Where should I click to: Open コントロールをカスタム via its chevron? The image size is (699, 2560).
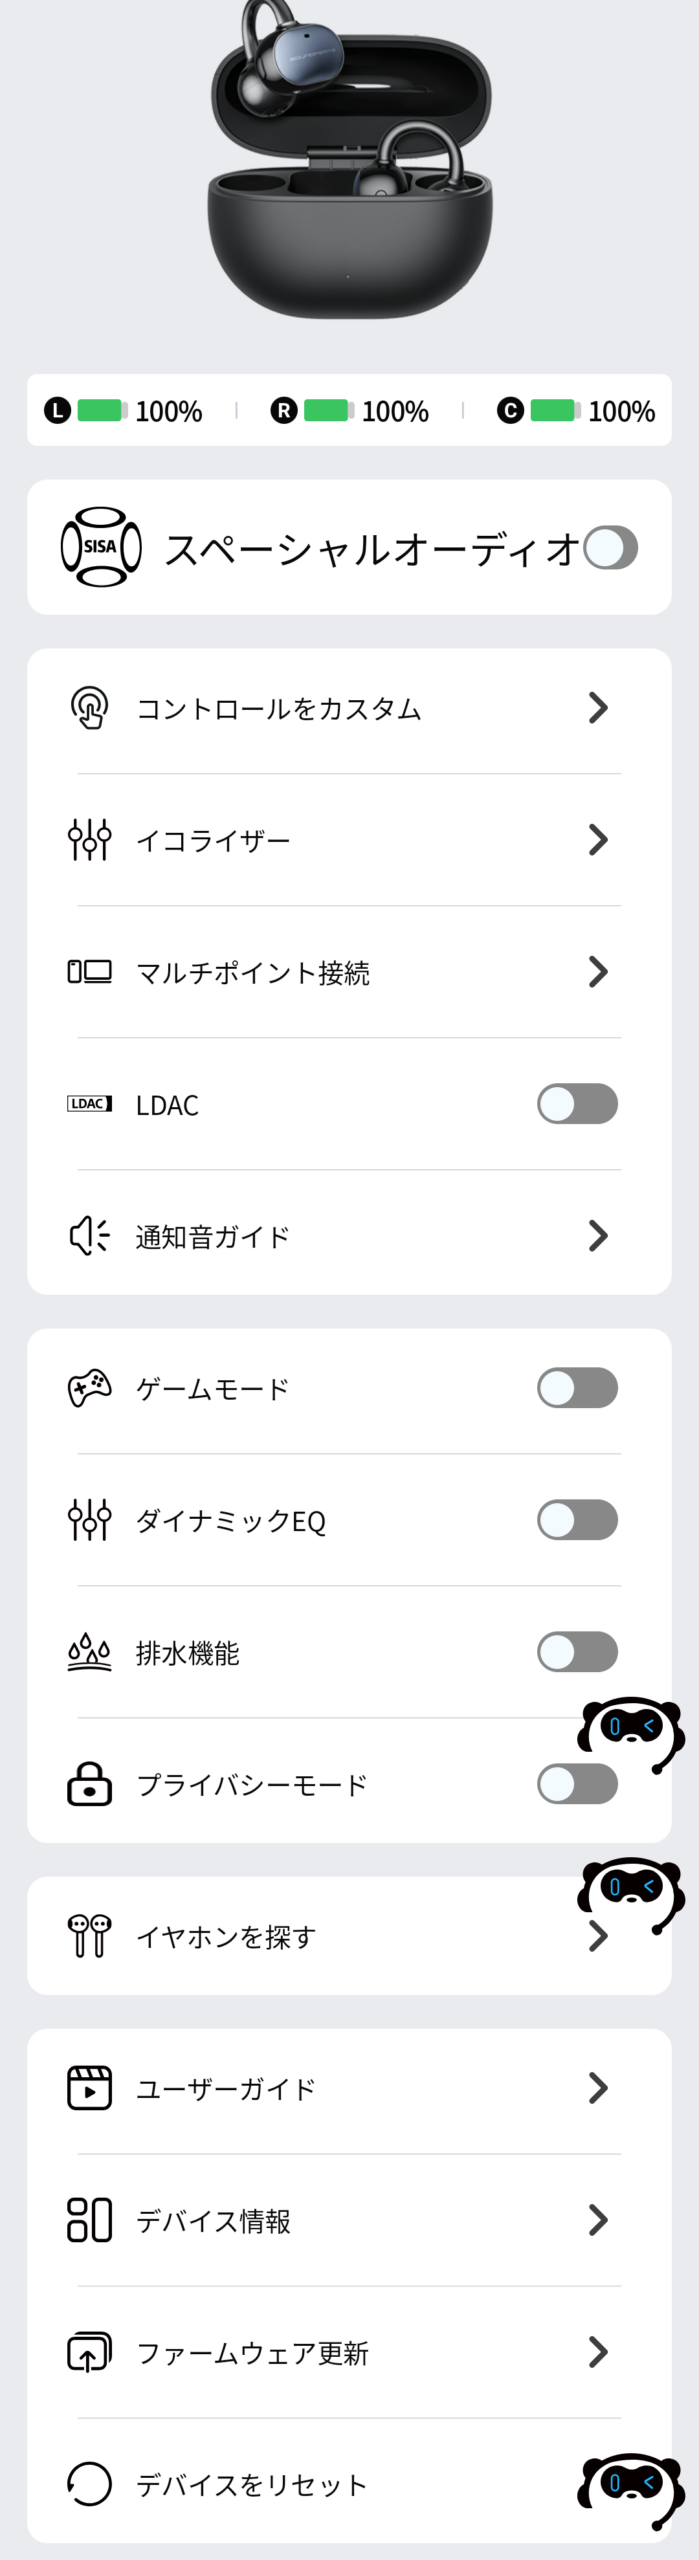pos(598,708)
